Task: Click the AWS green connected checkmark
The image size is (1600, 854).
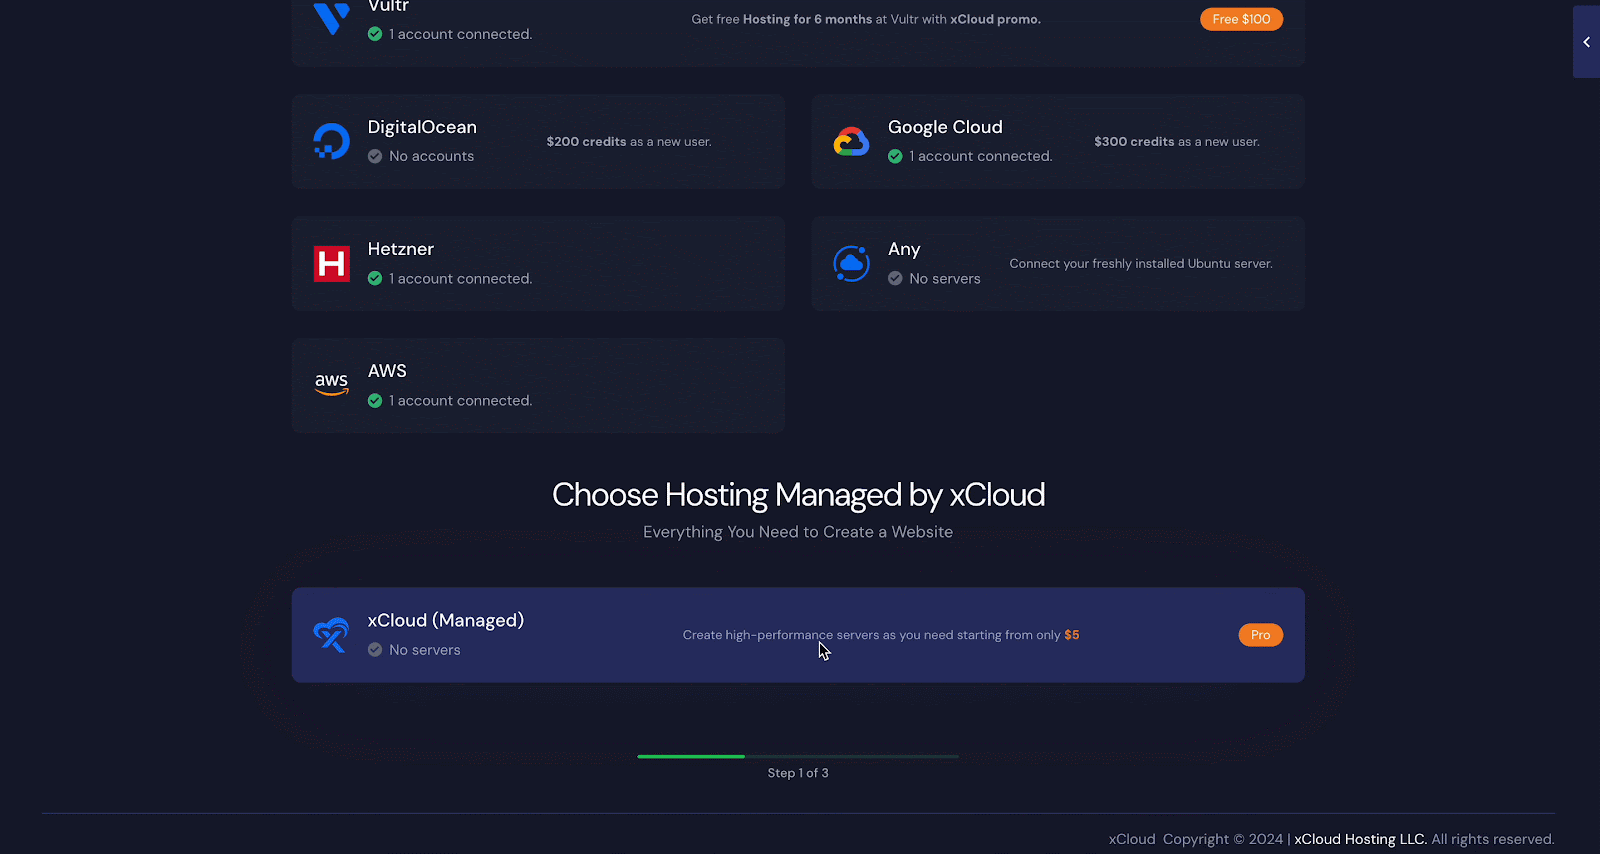Action: tap(375, 401)
